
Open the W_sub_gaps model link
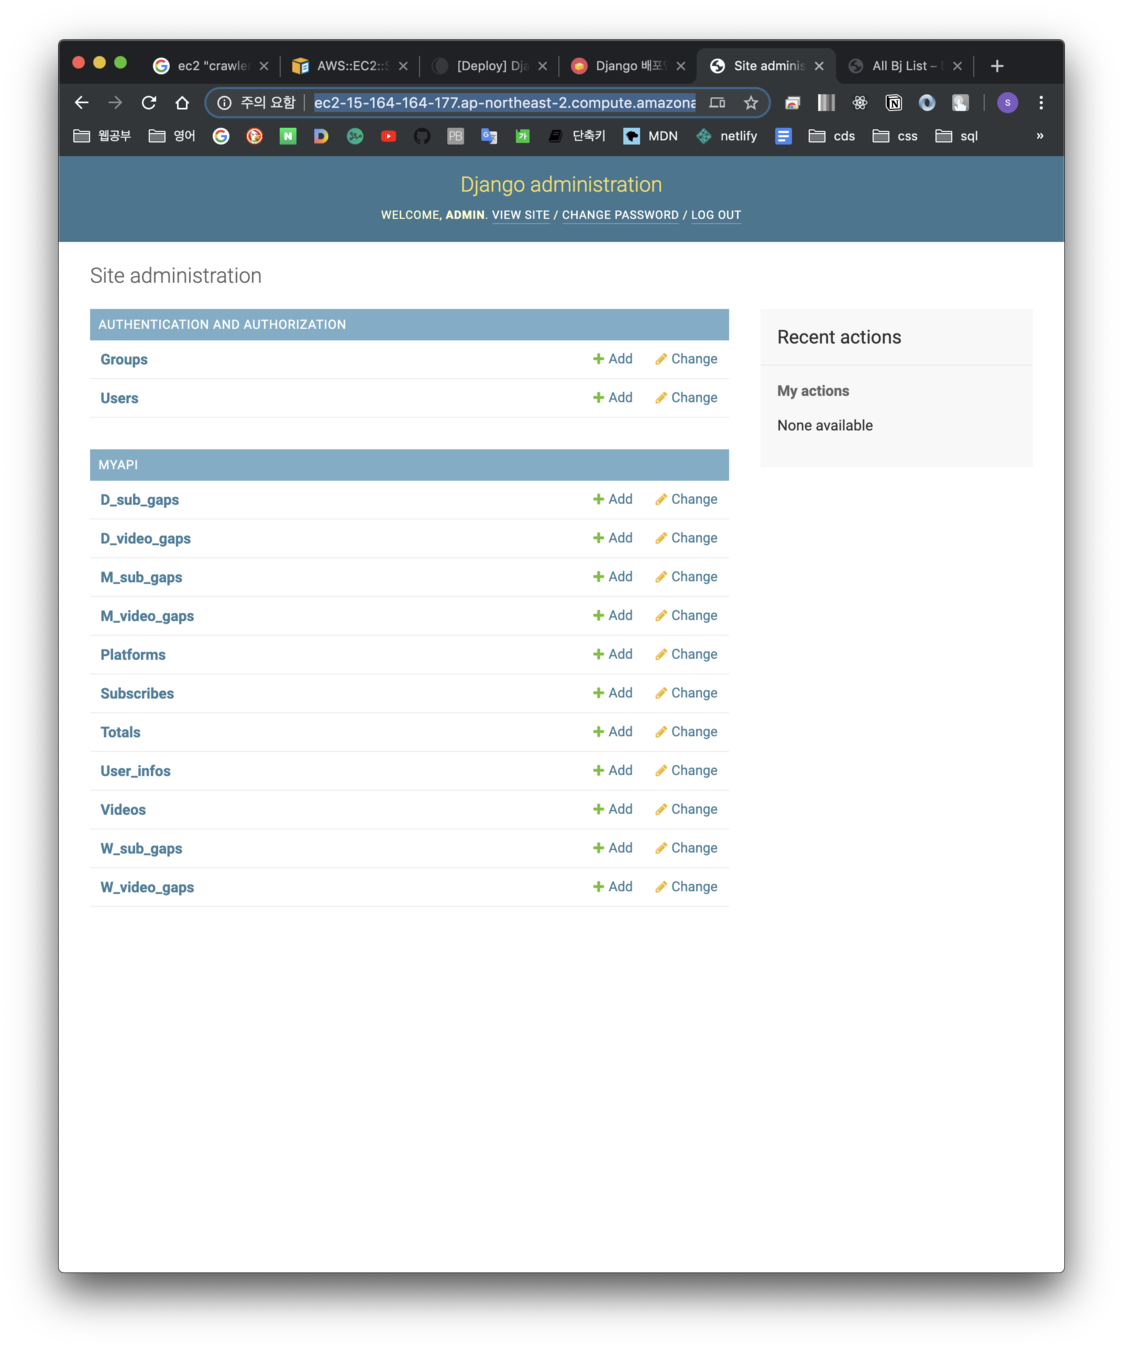point(141,848)
